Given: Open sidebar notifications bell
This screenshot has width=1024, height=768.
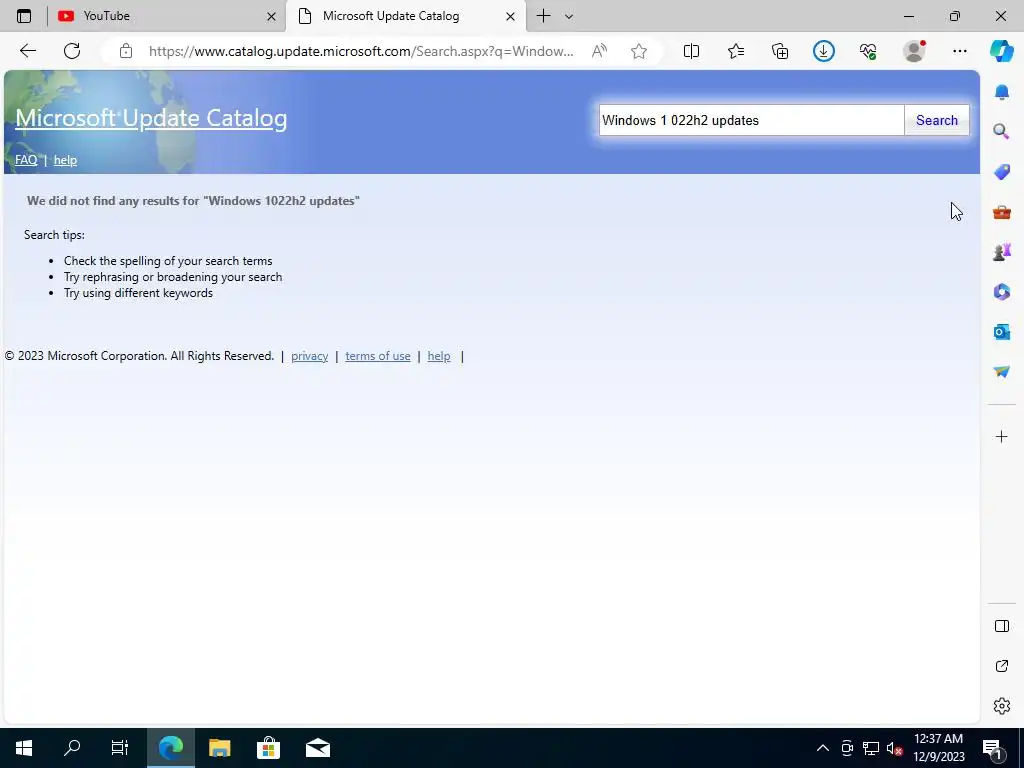Looking at the screenshot, I should click(x=1001, y=92).
